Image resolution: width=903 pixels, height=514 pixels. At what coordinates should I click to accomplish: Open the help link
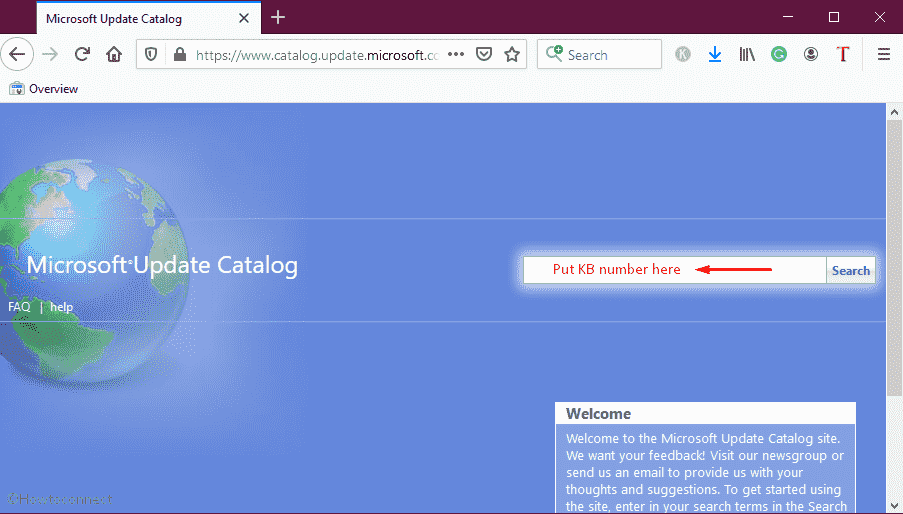click(x=62, y=307)
